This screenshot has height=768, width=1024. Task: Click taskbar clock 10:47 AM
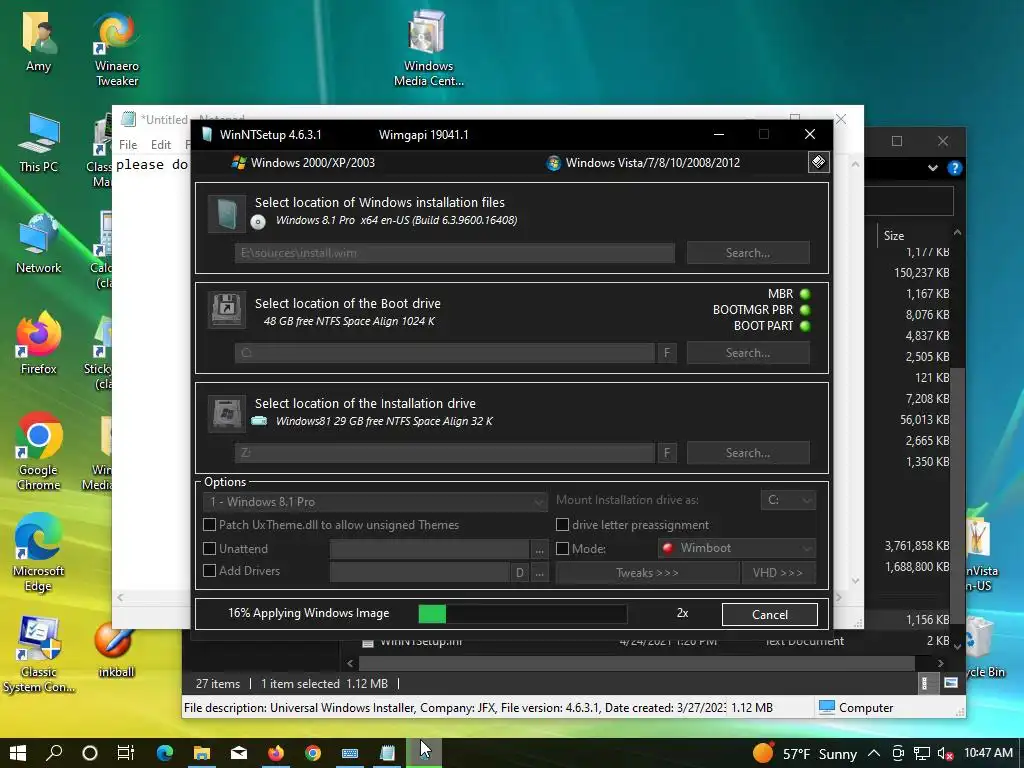tap(988, 753)
